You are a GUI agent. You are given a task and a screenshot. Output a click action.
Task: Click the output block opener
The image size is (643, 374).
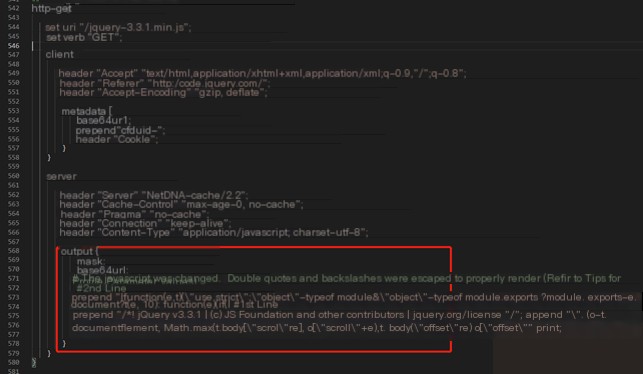point(80,251)
